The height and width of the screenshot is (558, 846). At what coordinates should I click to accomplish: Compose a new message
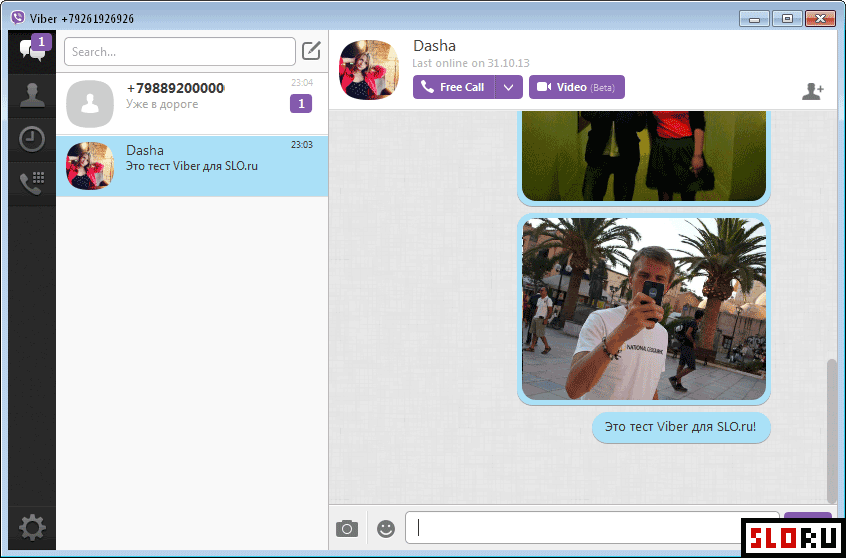coord(311,51)
